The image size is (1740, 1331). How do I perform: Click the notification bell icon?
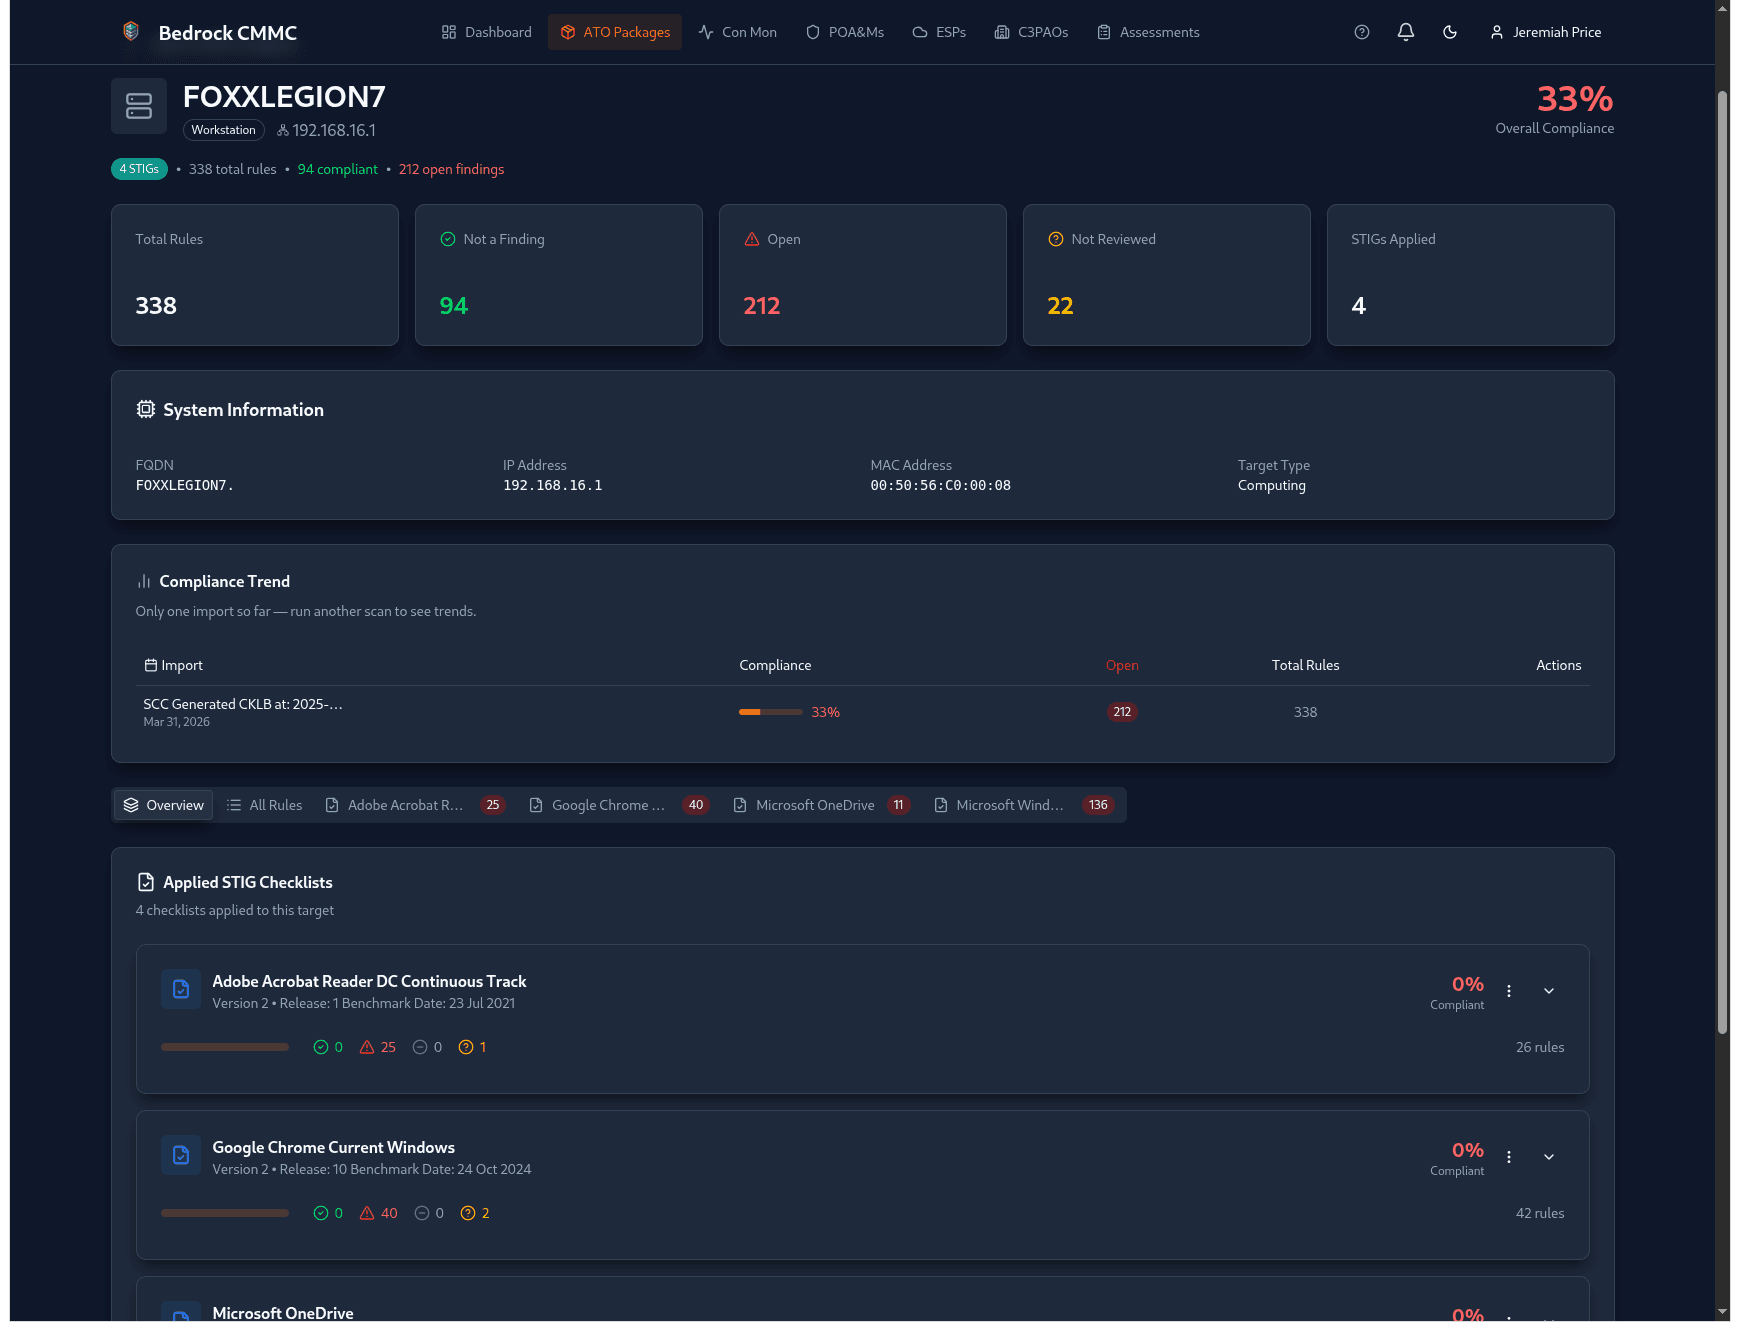pos(1405,32)
